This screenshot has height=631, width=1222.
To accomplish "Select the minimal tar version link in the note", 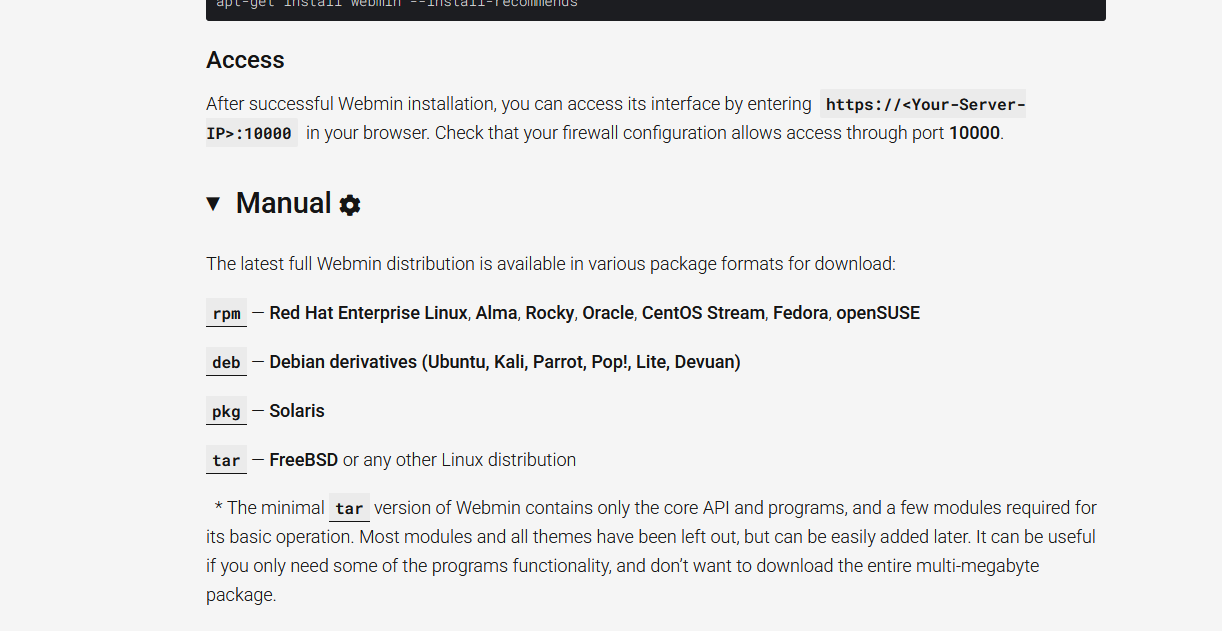I will pyautogui.click(x=349, y=508).
